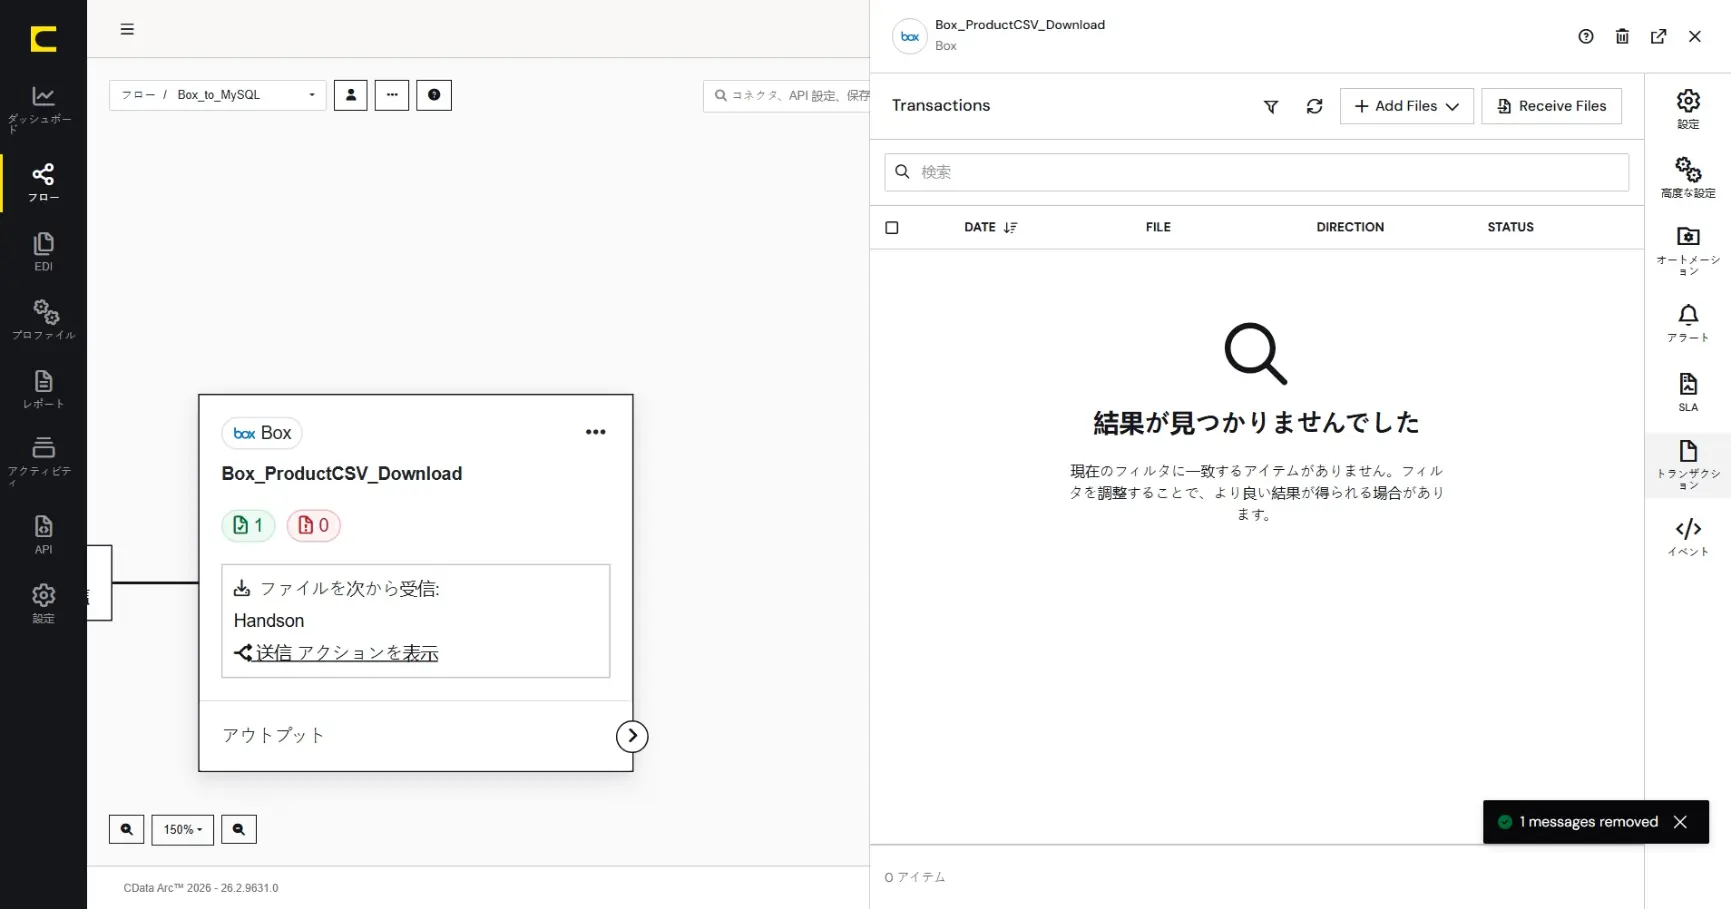Refresh the Transactions list
Image resolution: width=1731 pixels, height=909 pixels.
coord(1314,106)
